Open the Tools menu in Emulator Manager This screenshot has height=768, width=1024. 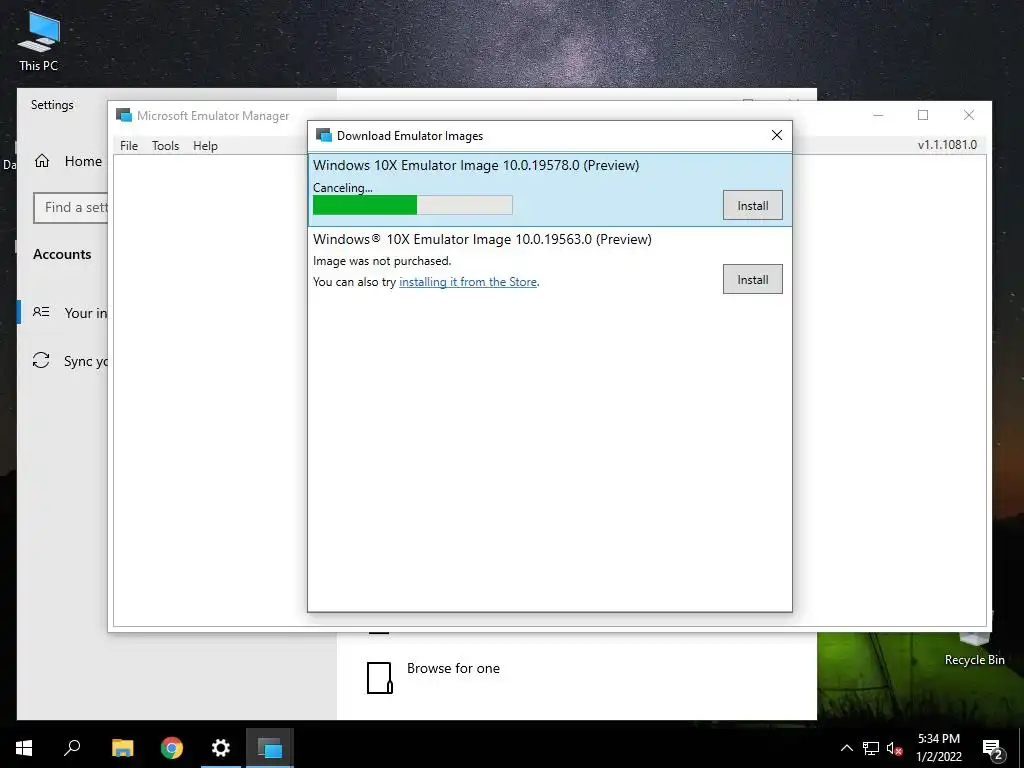165,146
